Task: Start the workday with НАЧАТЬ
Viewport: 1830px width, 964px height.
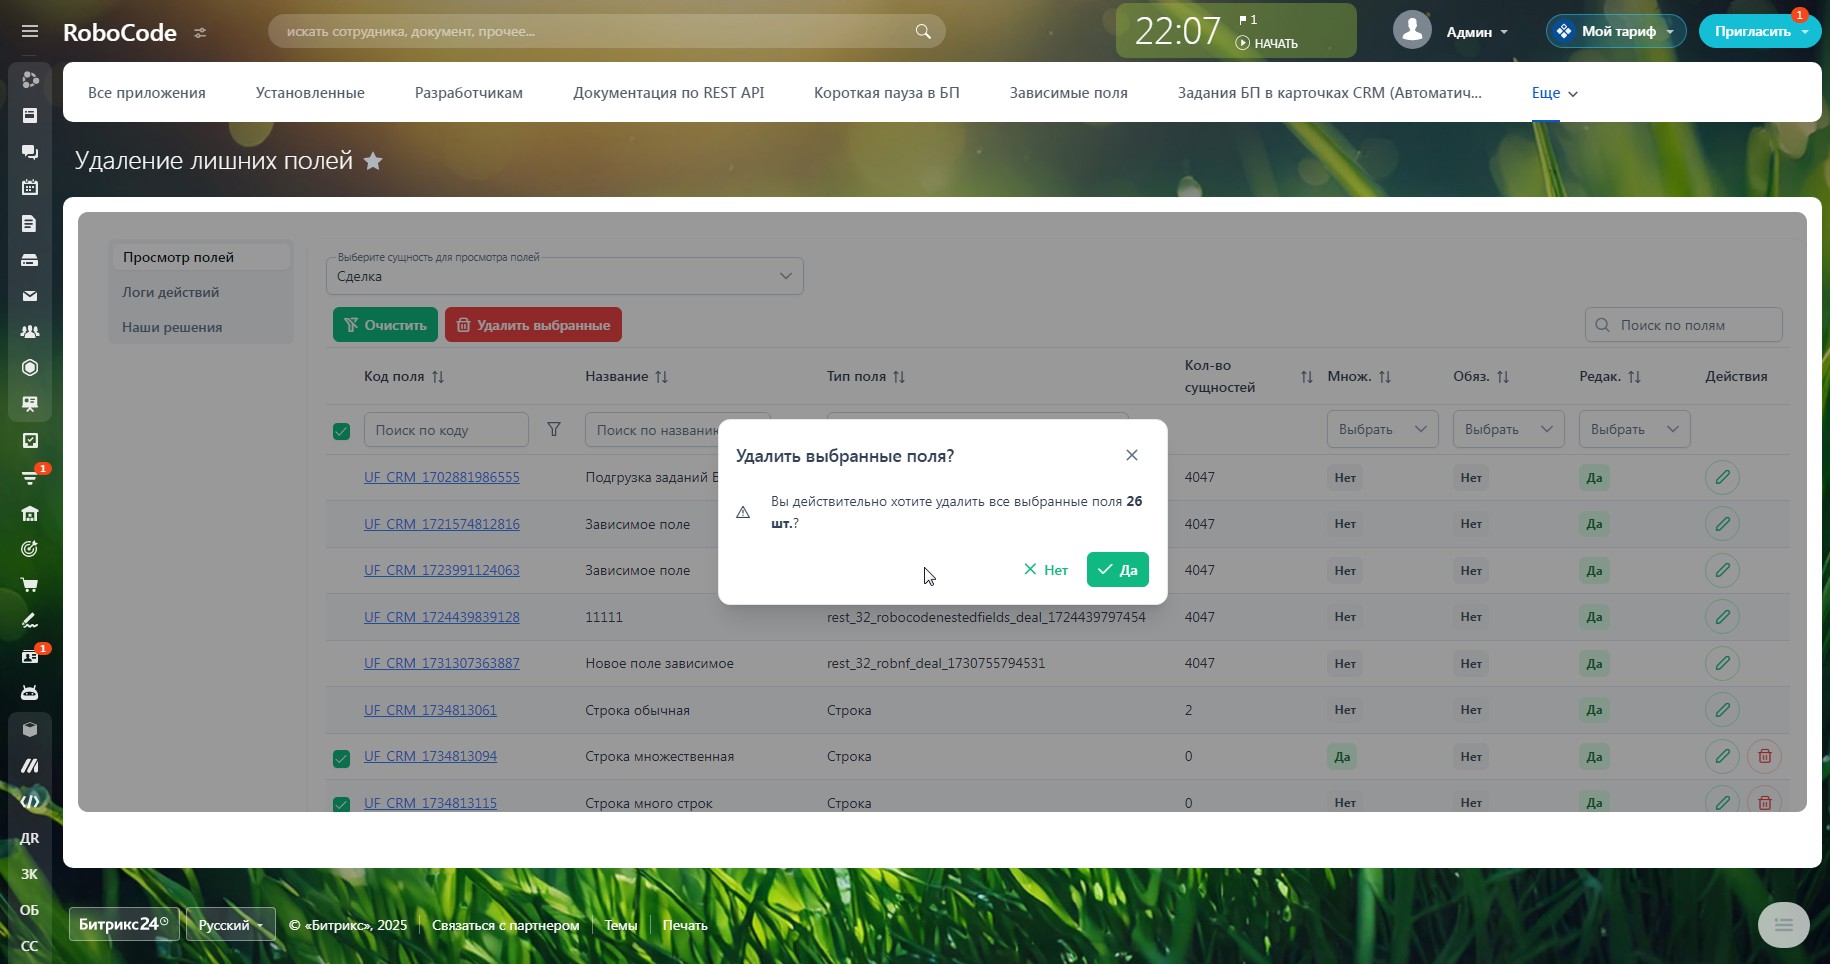Action: (1267, 44)
